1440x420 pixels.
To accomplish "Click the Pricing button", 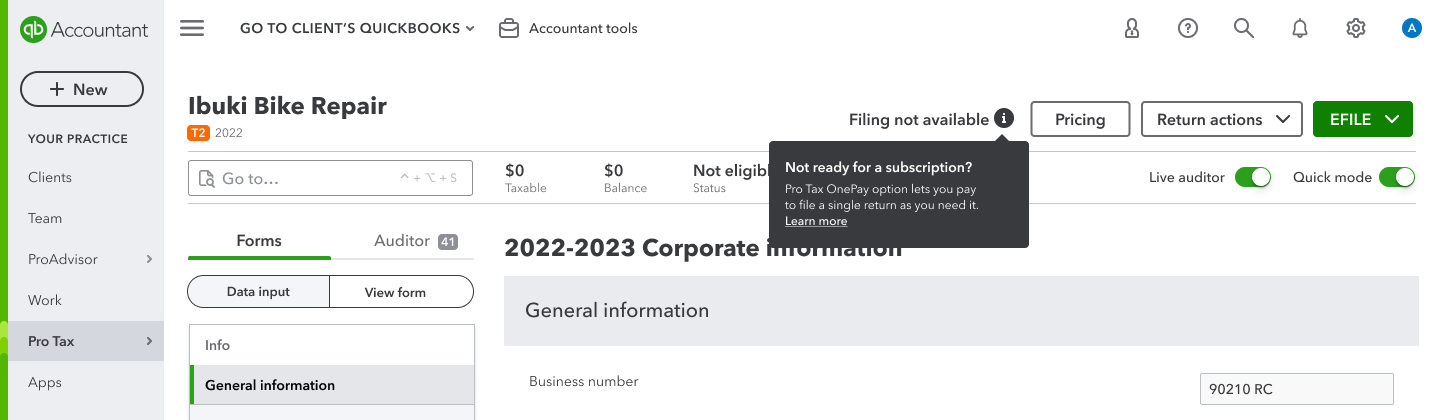I will tap(1080, 119).
